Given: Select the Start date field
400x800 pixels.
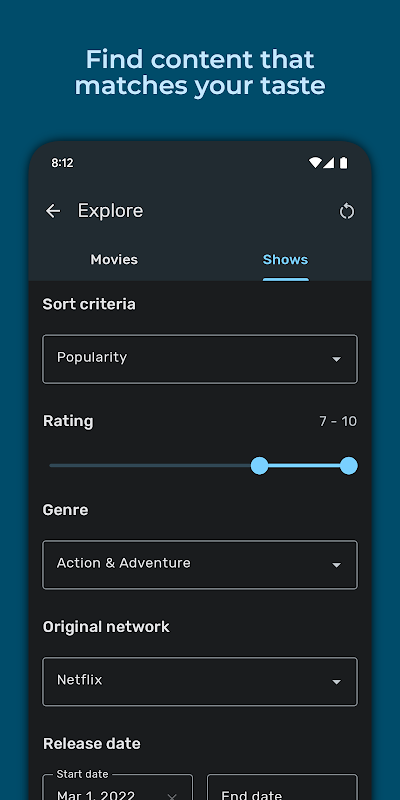Looking at the screenshot, I should click(118, 787).
